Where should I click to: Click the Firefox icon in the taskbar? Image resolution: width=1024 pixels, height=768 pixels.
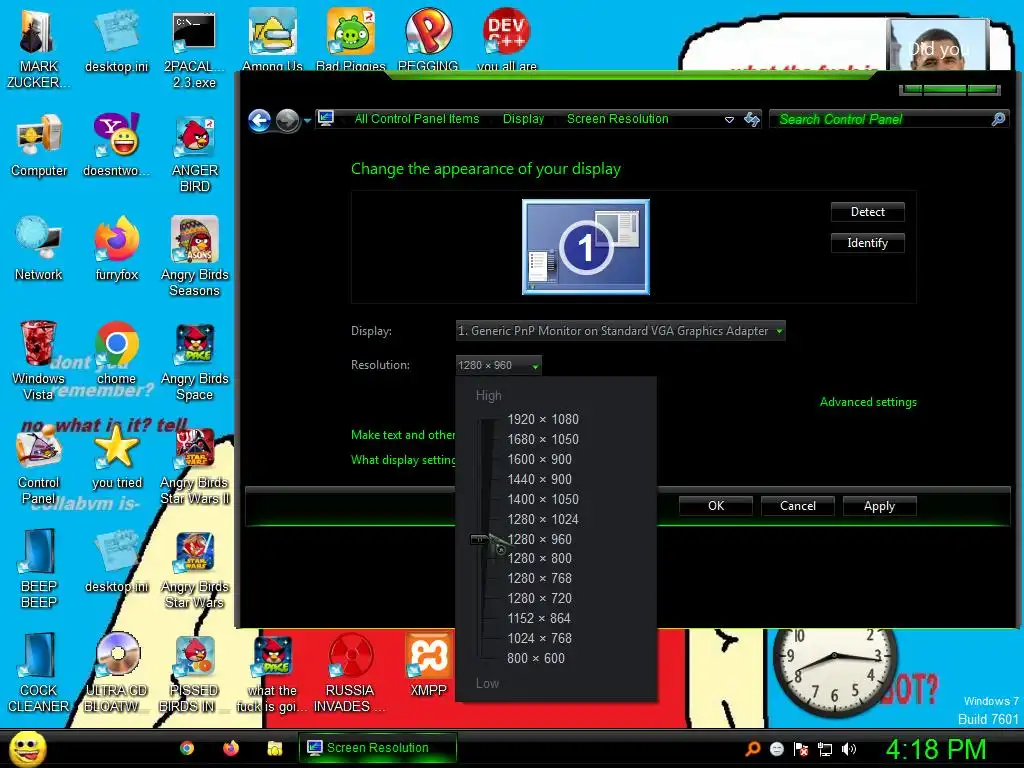coord(231,748)
